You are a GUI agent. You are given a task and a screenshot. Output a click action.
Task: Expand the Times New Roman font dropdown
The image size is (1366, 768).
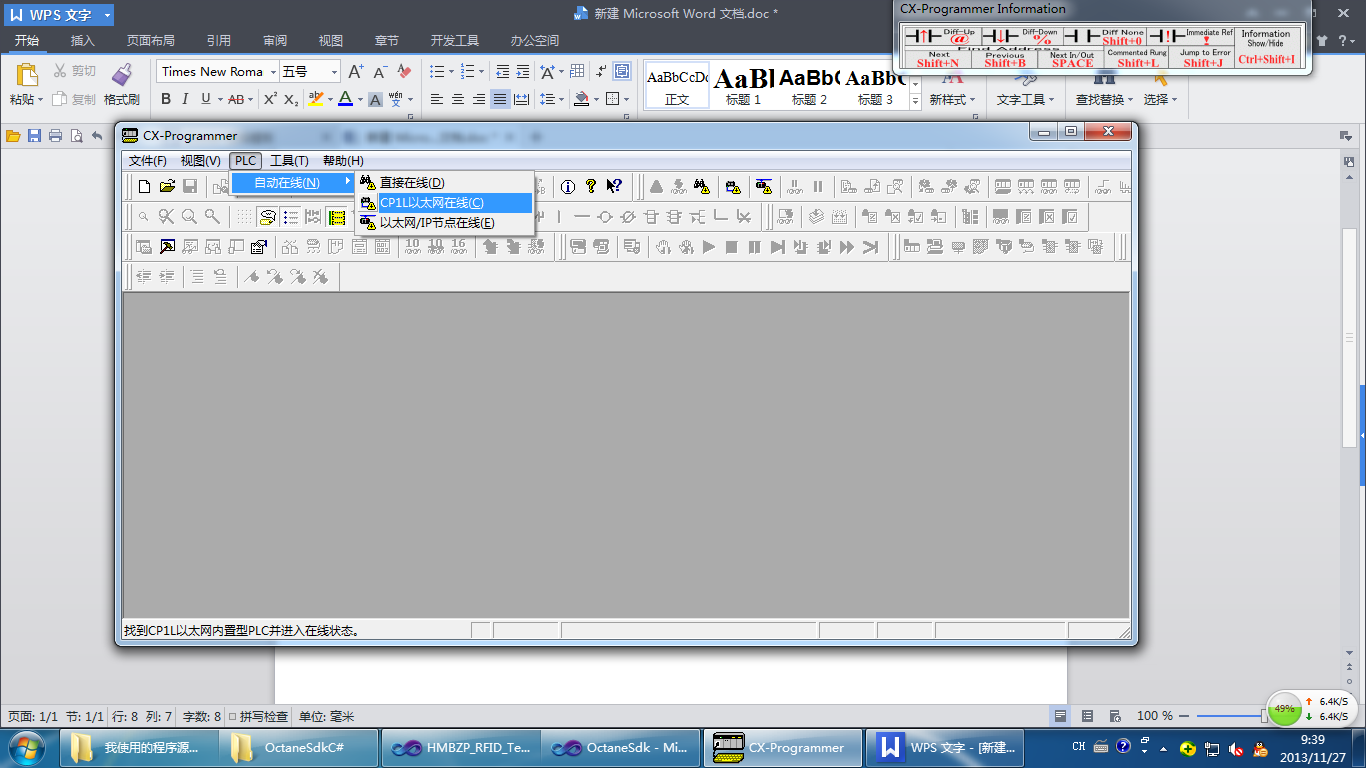[273, 72]
